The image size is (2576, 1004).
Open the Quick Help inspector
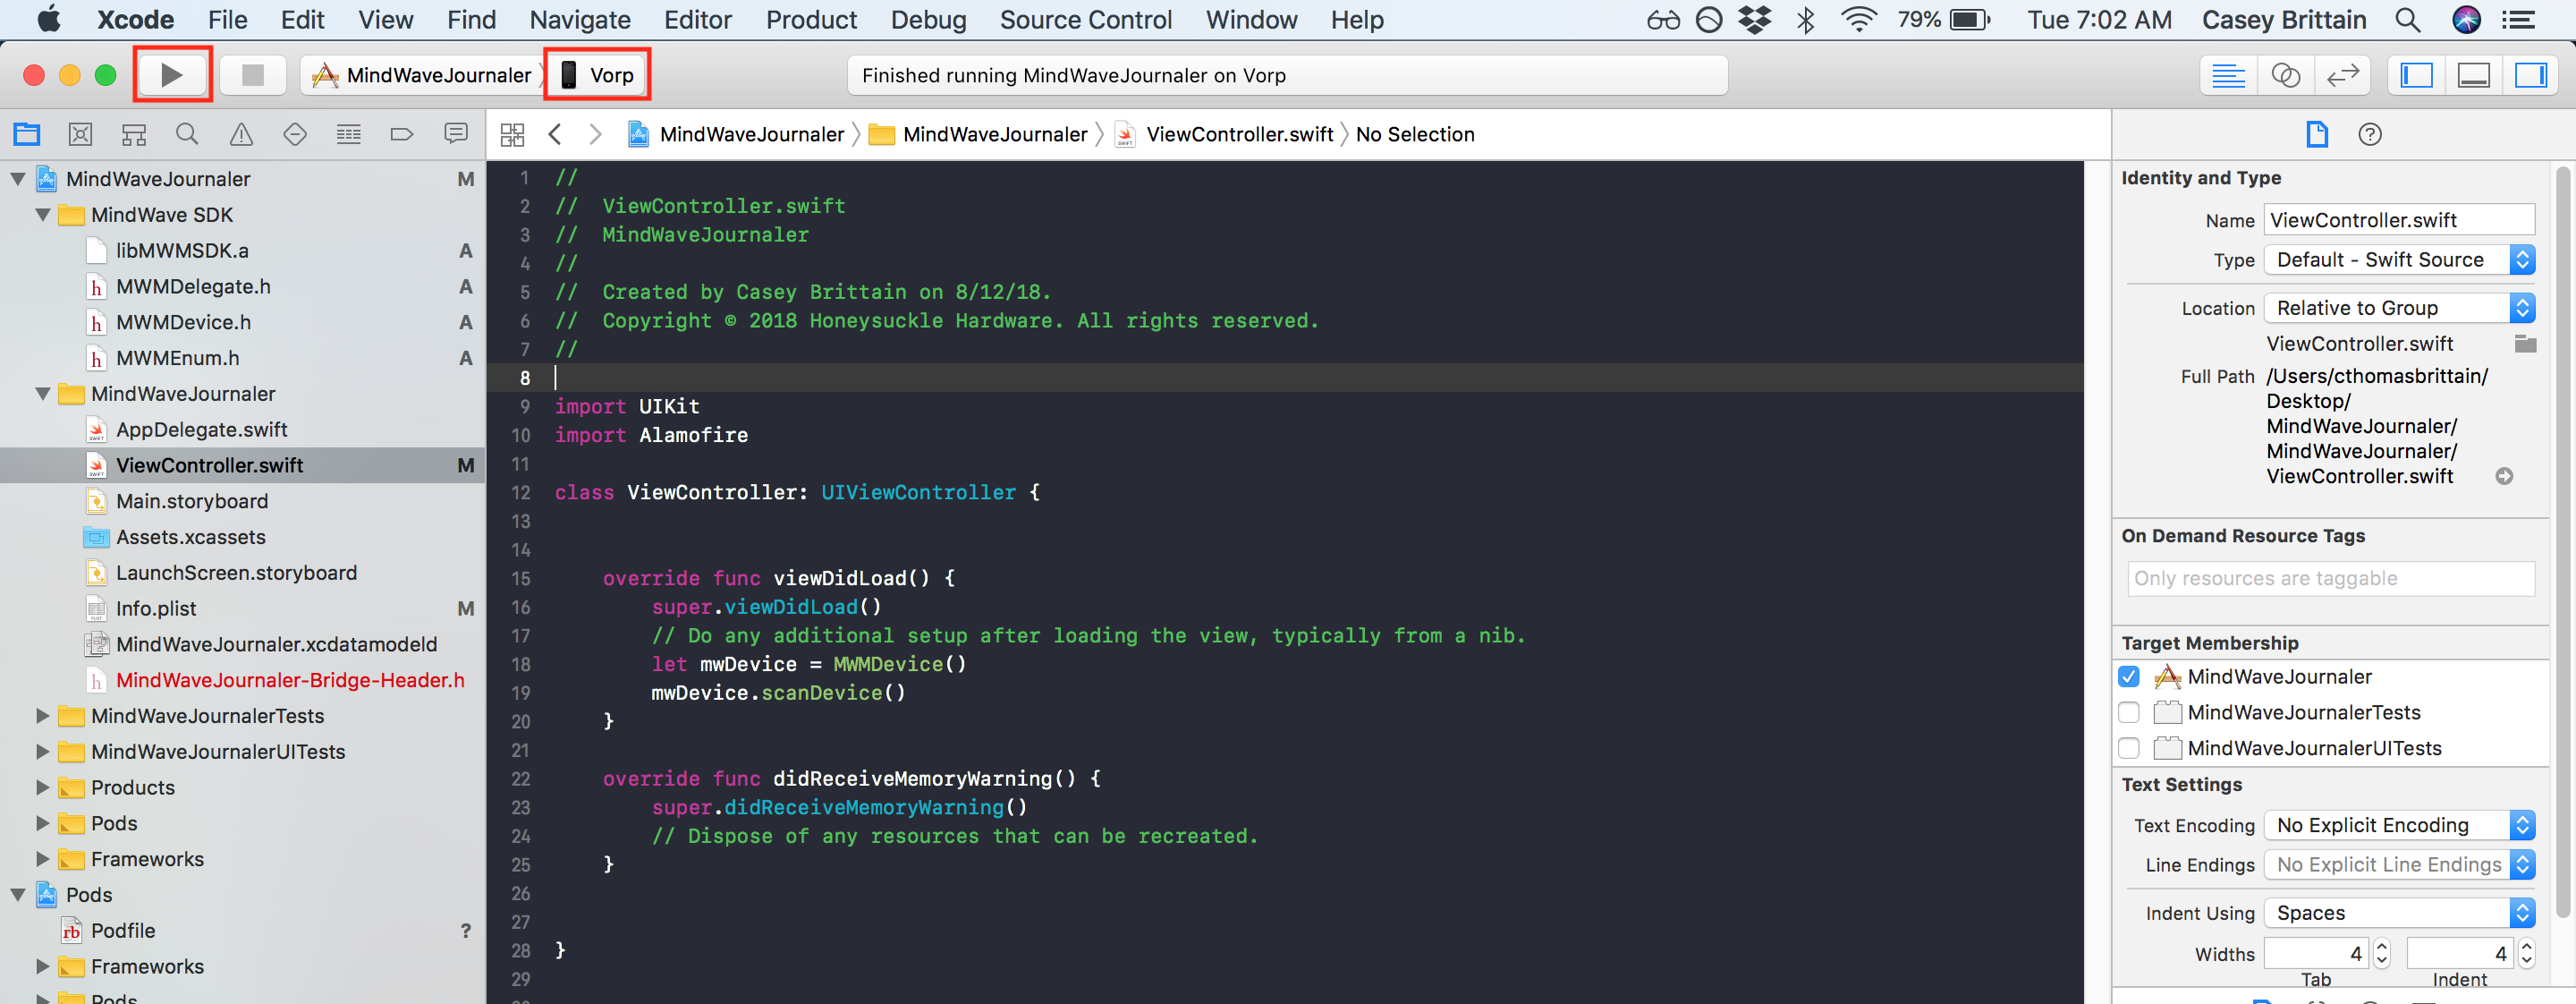[x=2369, y=134]
